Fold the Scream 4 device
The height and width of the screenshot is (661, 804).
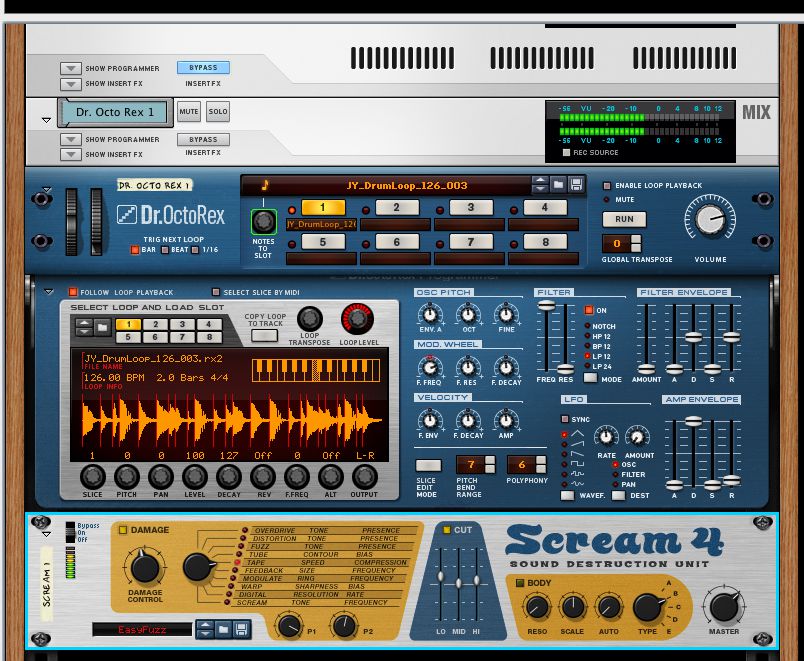click(x=47, y=534)
